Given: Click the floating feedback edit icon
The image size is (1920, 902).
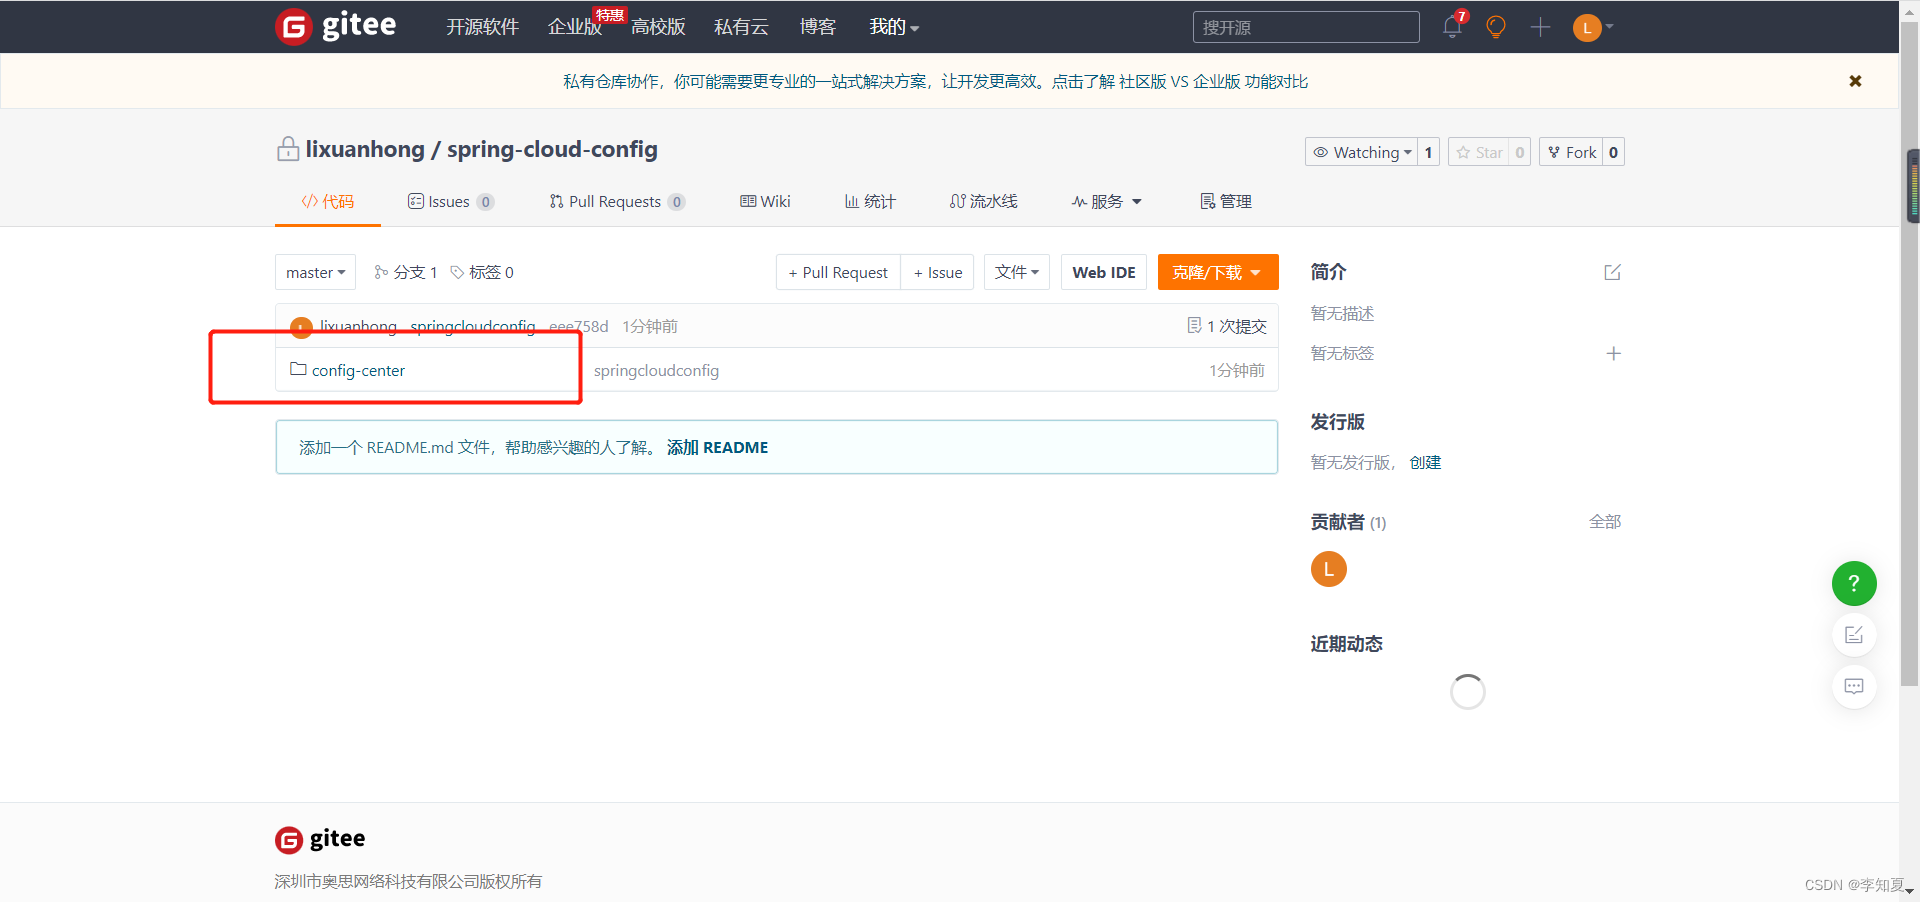Looking at the screenshot, I should click(1854, 635).
